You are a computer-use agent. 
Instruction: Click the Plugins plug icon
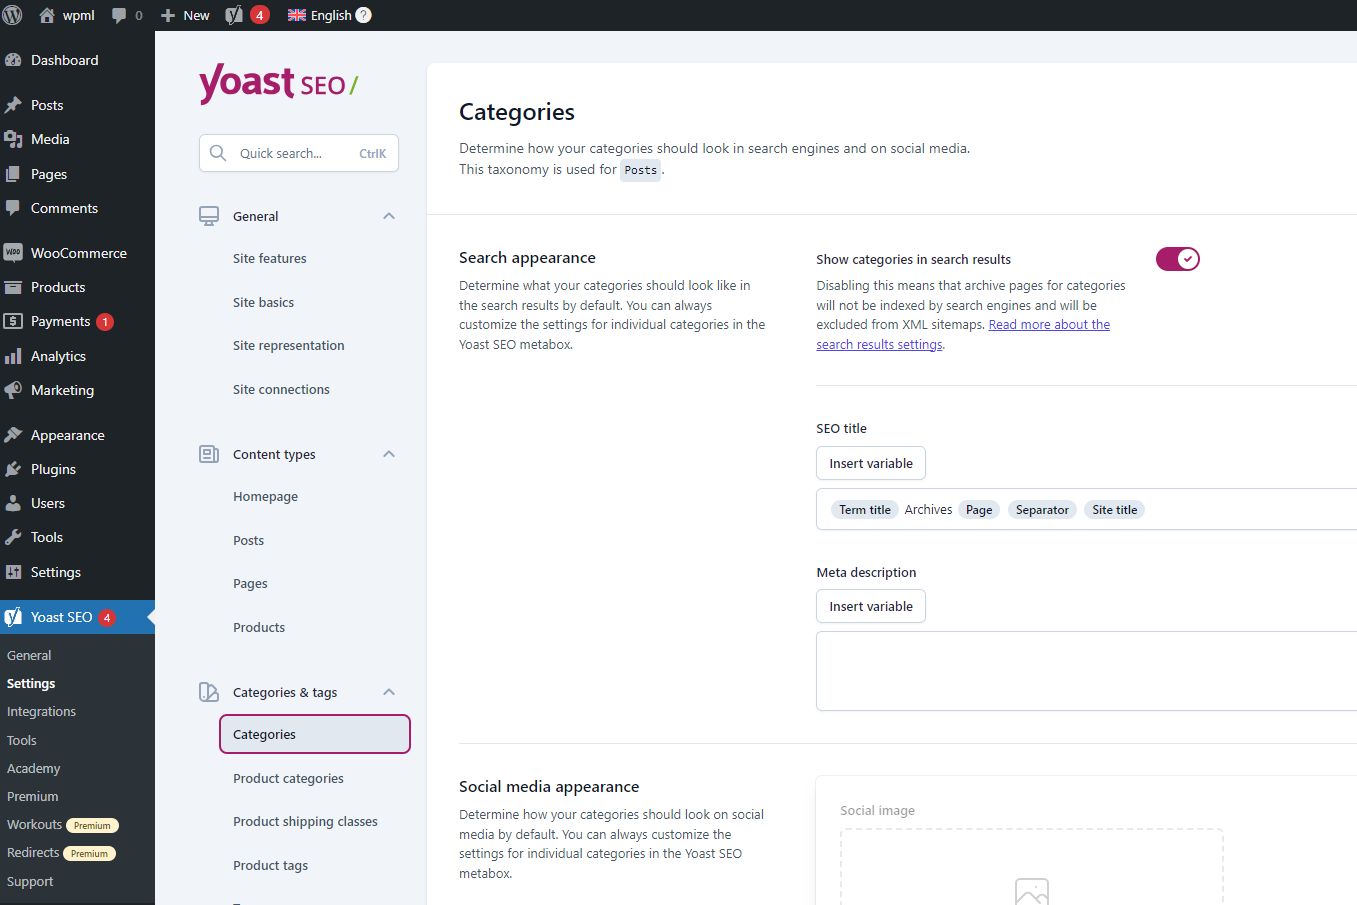tap(13, 469)
